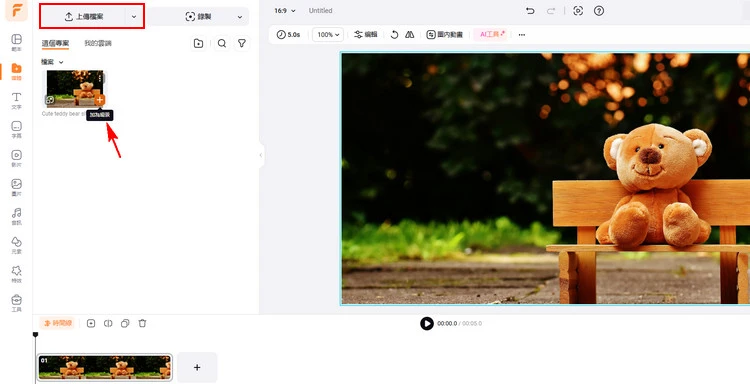The image size is (750, 384).
Task: Flip the image with the mirror icon
Action: tap(409, 34)
